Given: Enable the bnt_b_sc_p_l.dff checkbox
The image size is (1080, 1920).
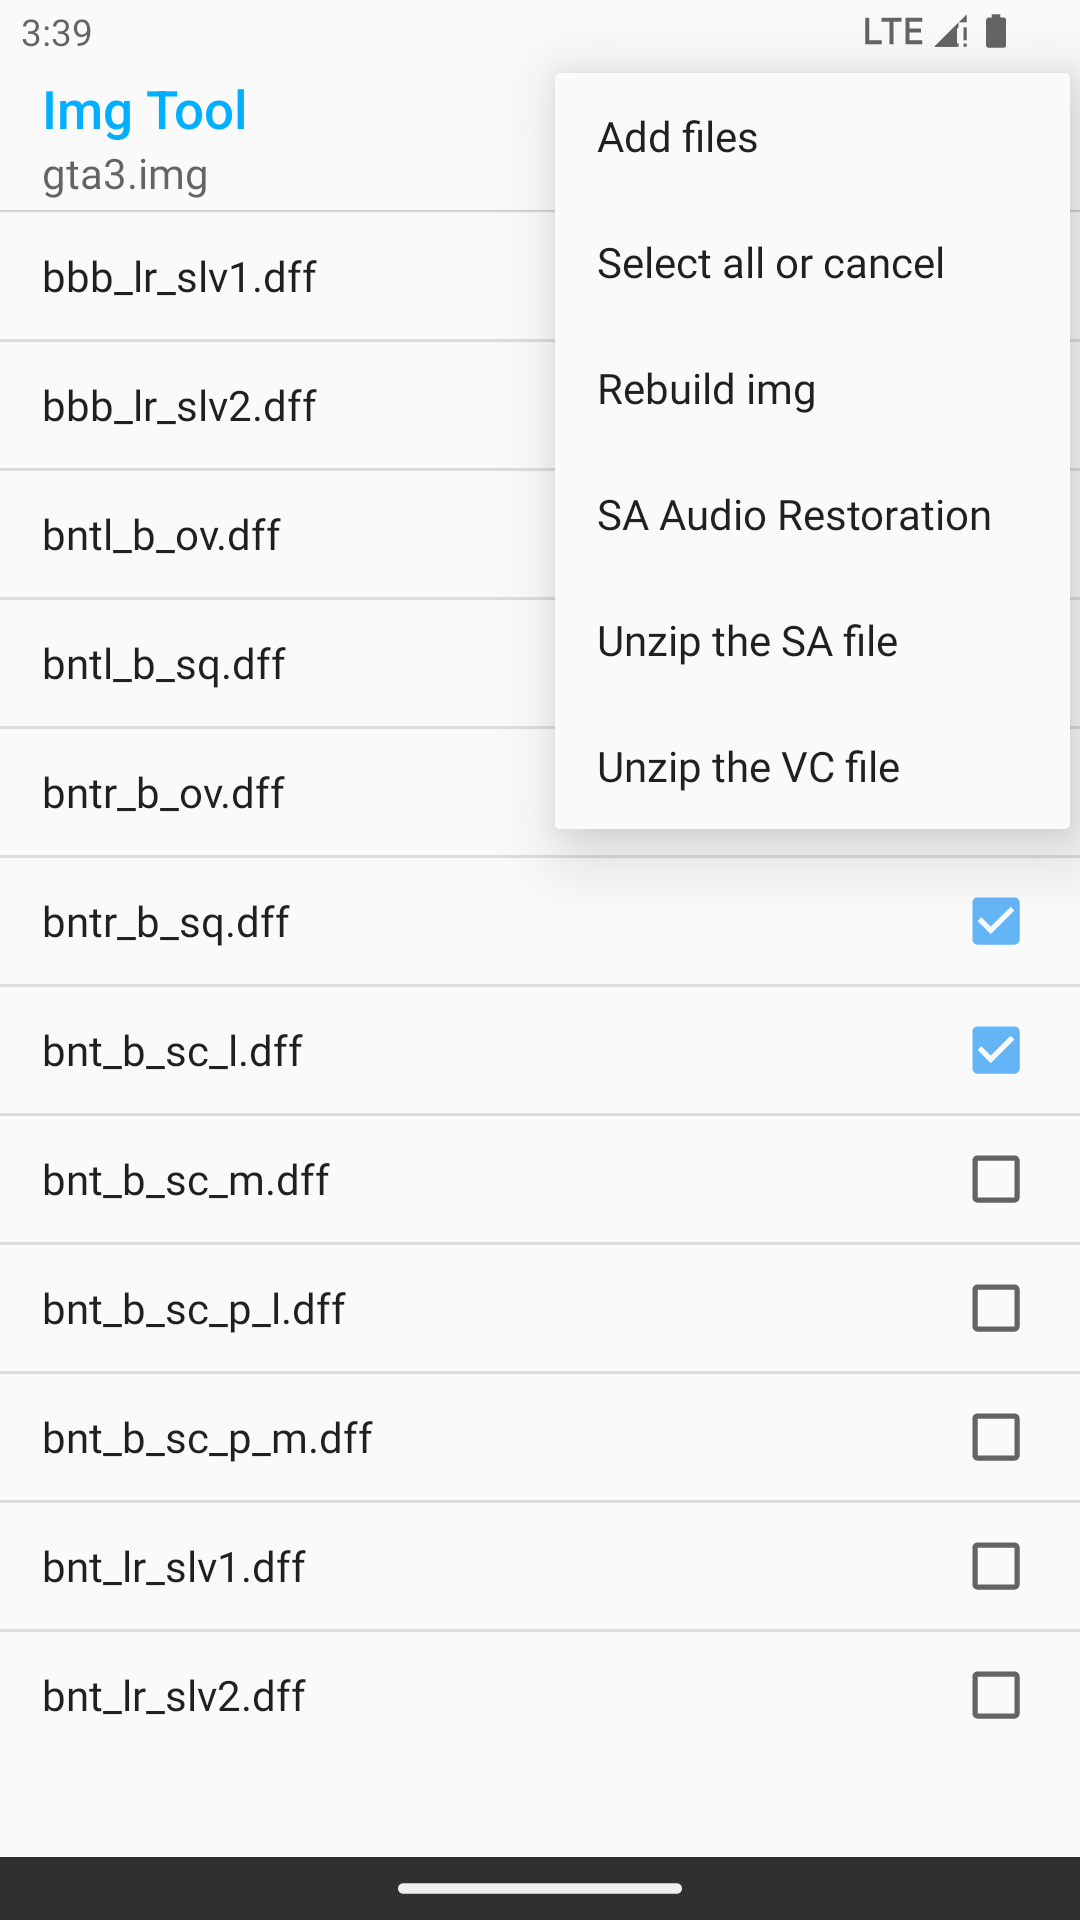Looking at the screenshot, I should click(995, 1308).
